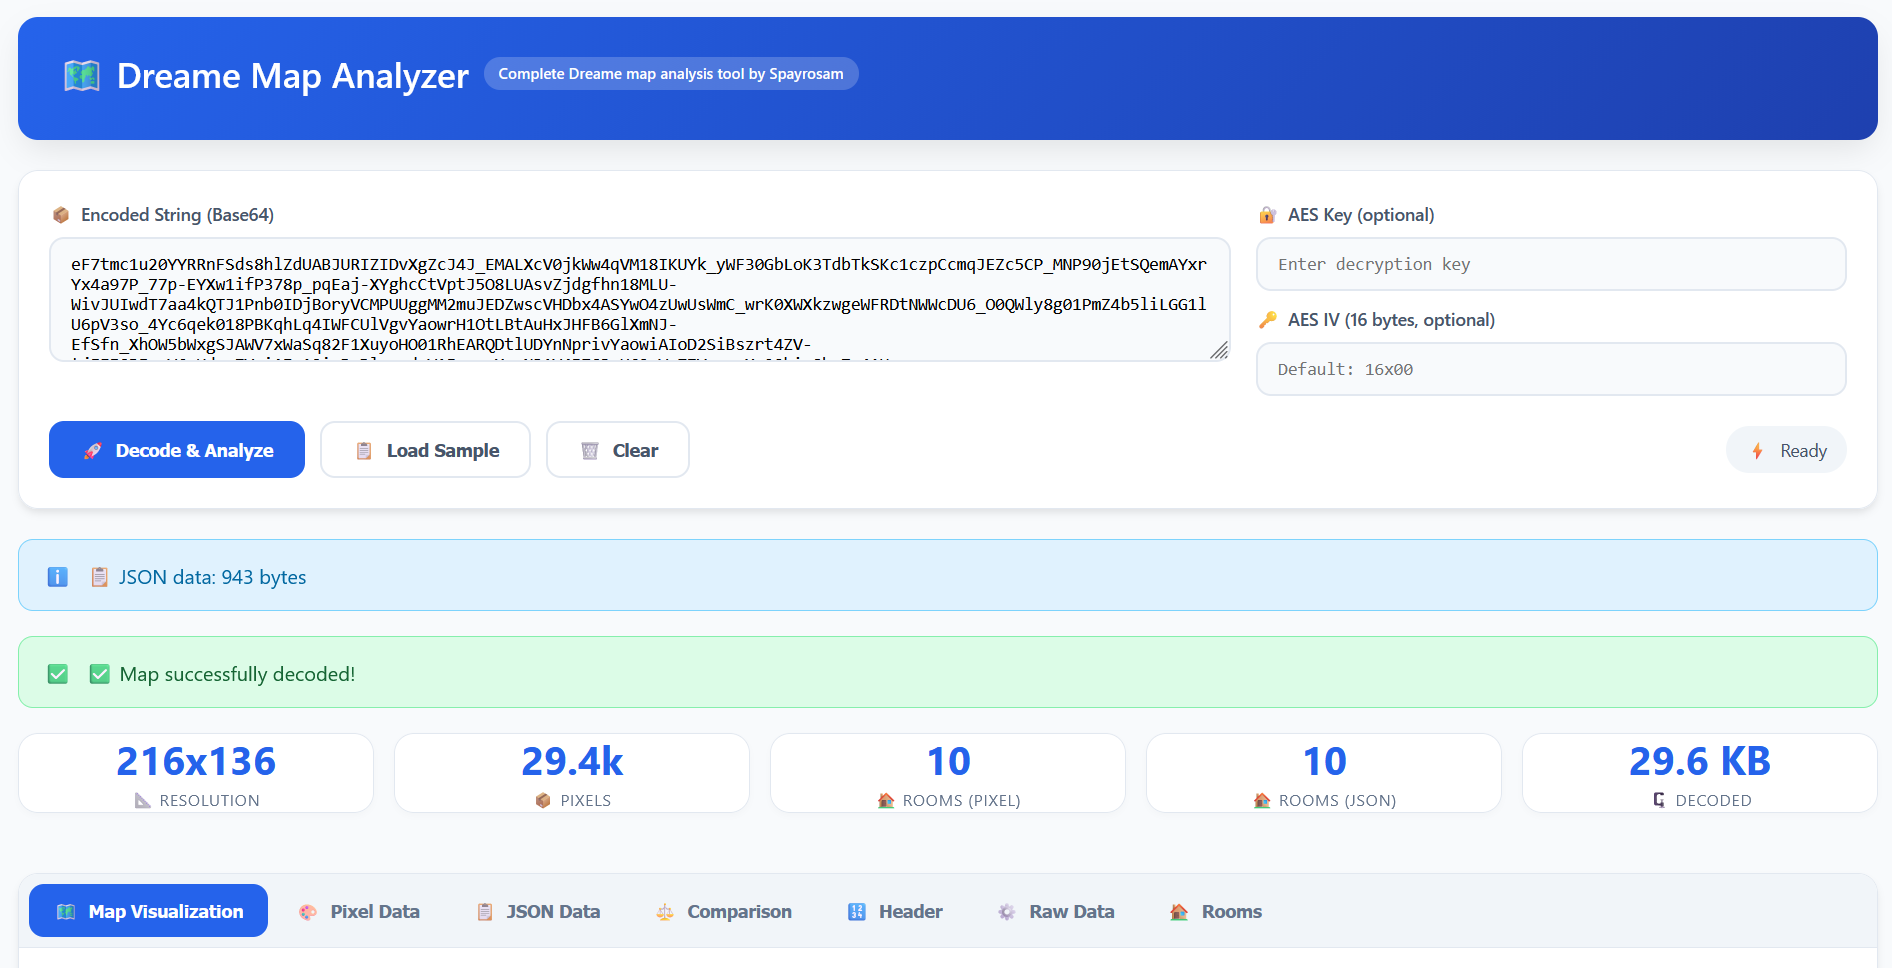
Task: Open the Rooms tab
Action: point(1216,911)
